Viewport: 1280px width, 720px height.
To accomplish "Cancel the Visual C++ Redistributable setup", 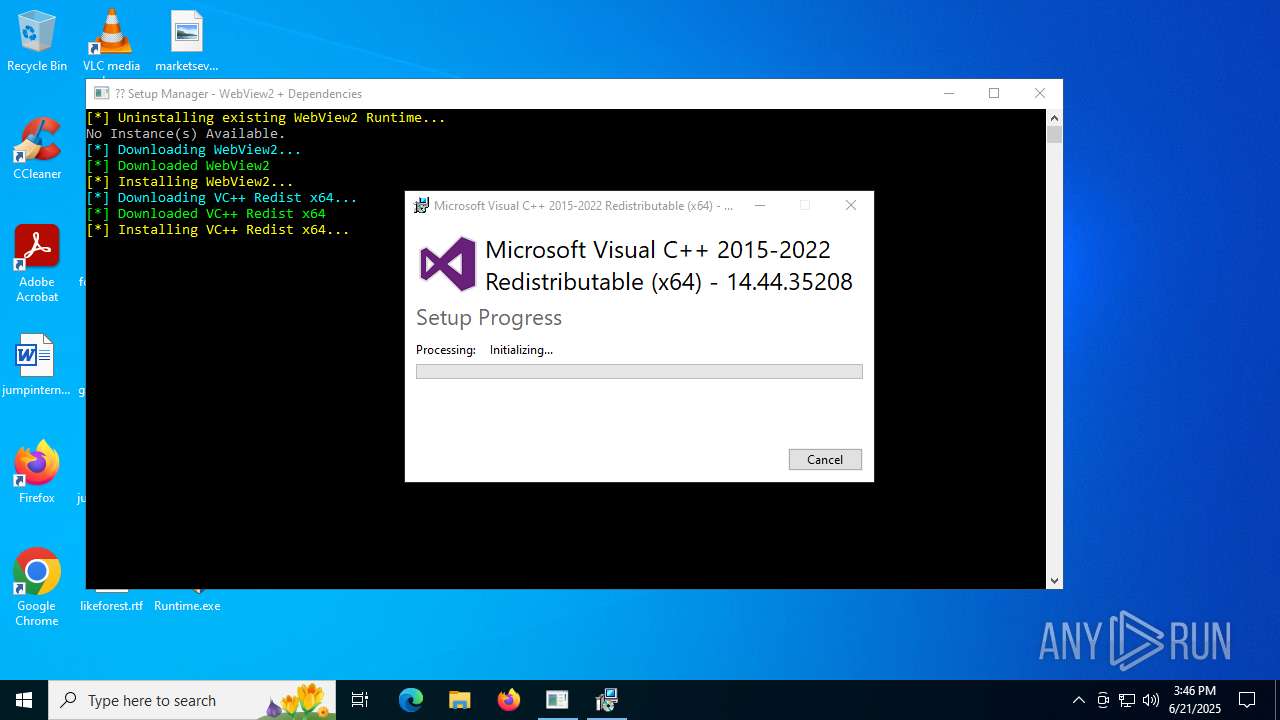I will click(x=825, y=459).
